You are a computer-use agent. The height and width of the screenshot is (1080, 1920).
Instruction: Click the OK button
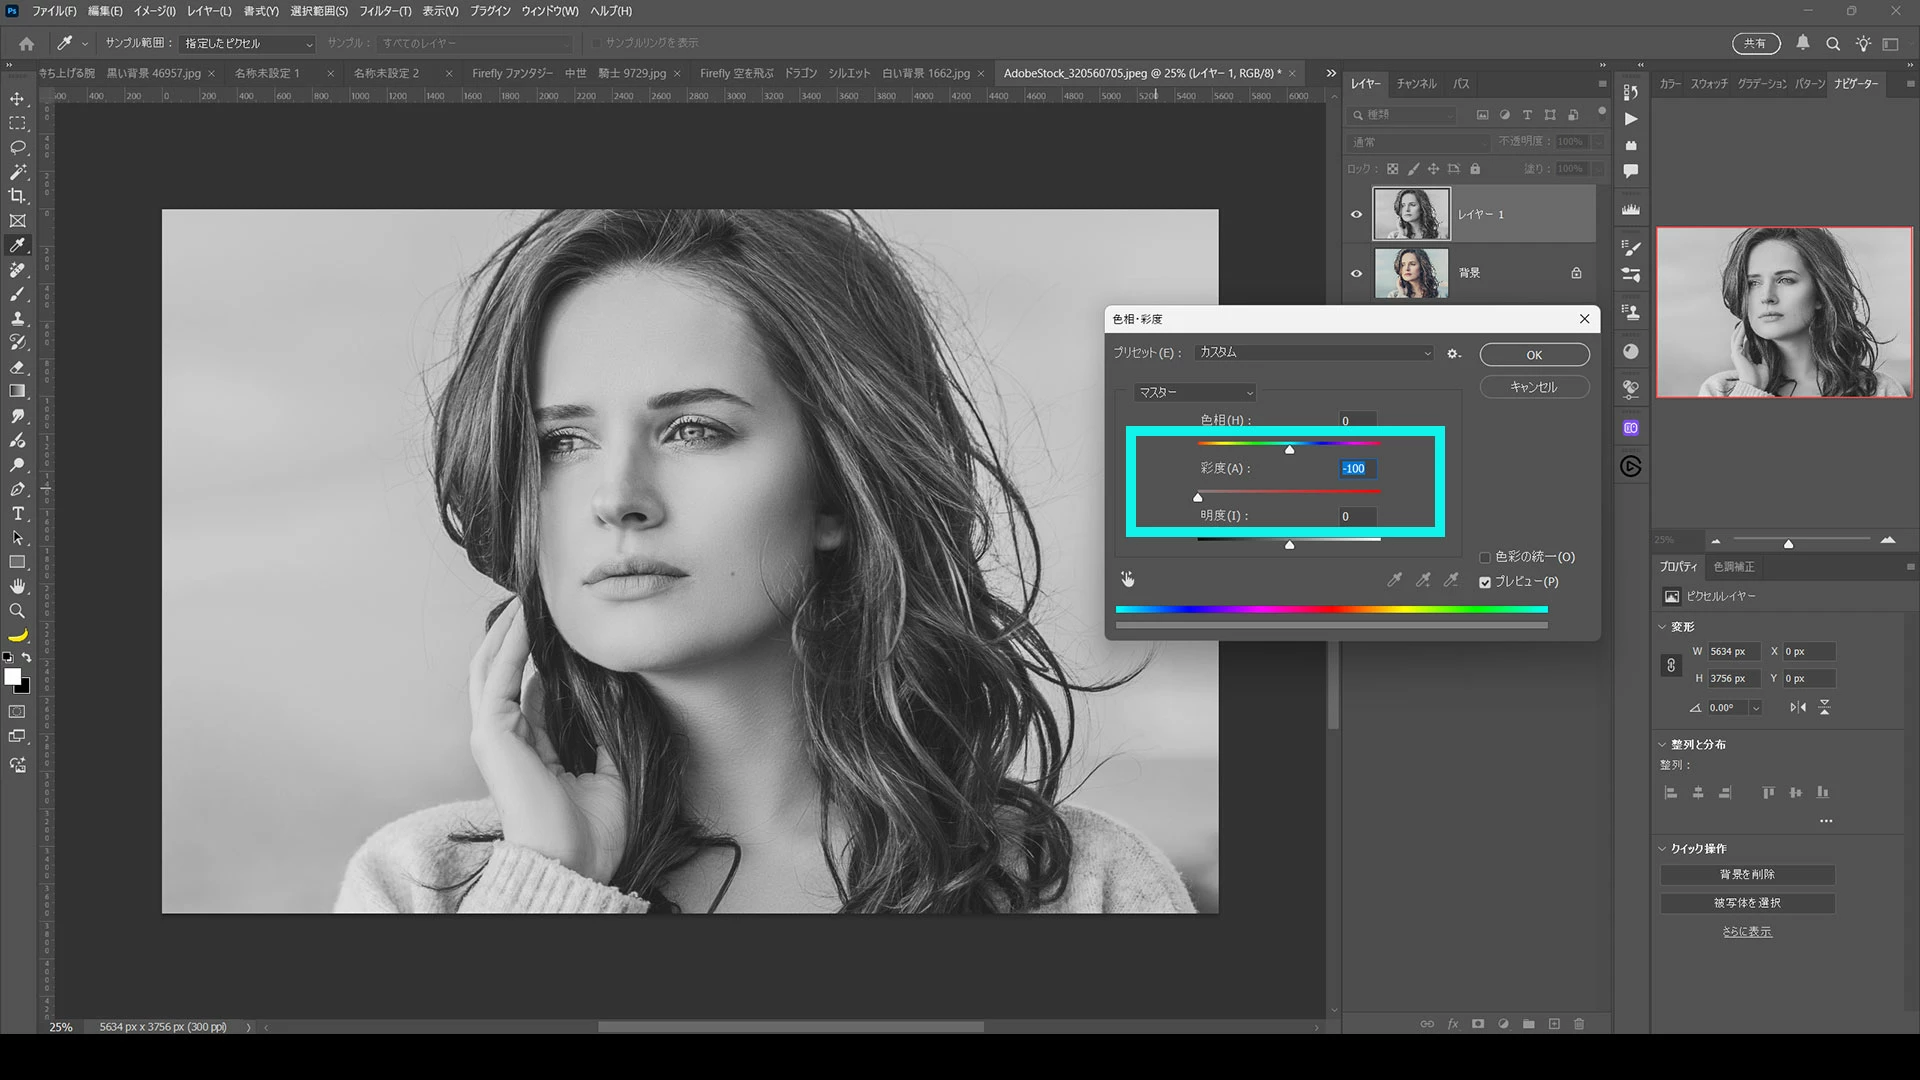coord(1534,355)
